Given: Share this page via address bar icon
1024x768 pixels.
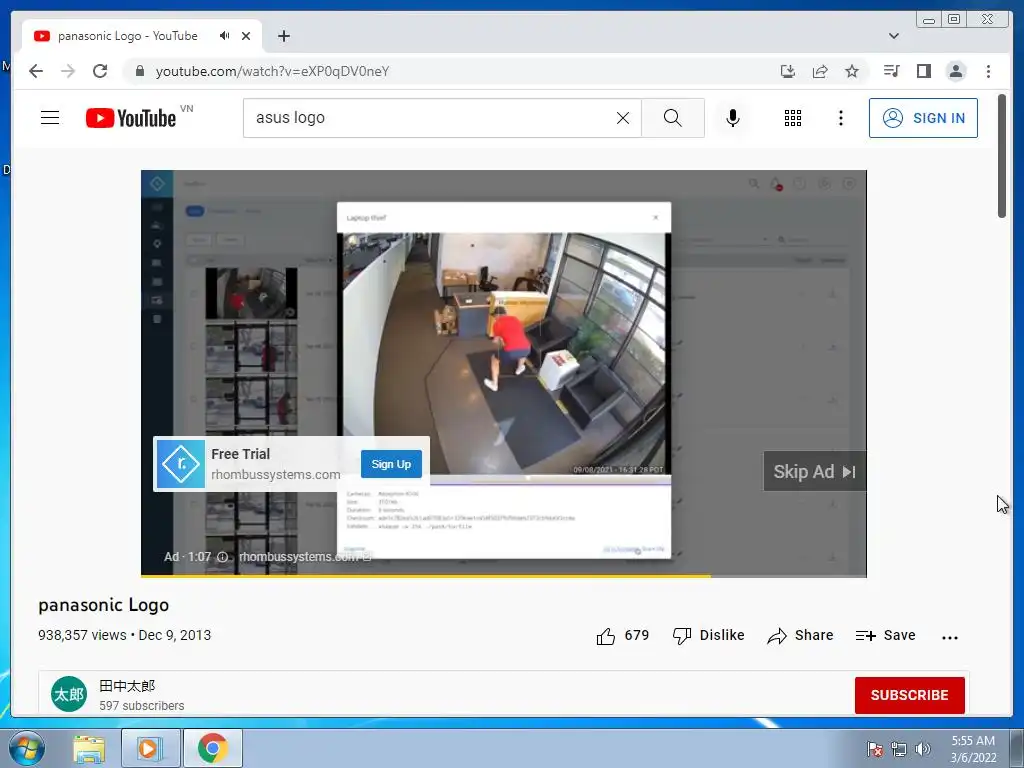Looking at the screenshot, I should click(820, 71).
